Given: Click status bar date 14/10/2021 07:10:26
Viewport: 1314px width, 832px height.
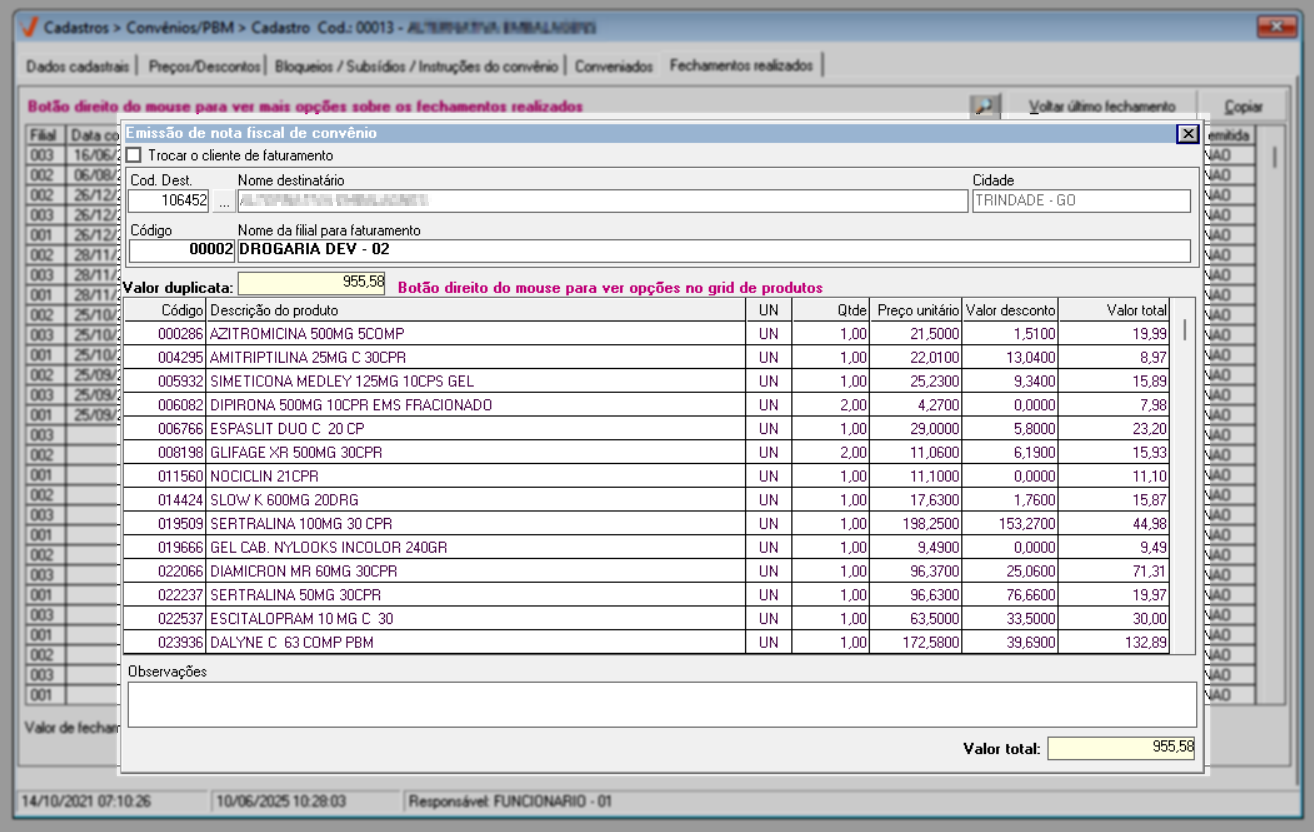Looking at the screenshot, I should [86, 801].
